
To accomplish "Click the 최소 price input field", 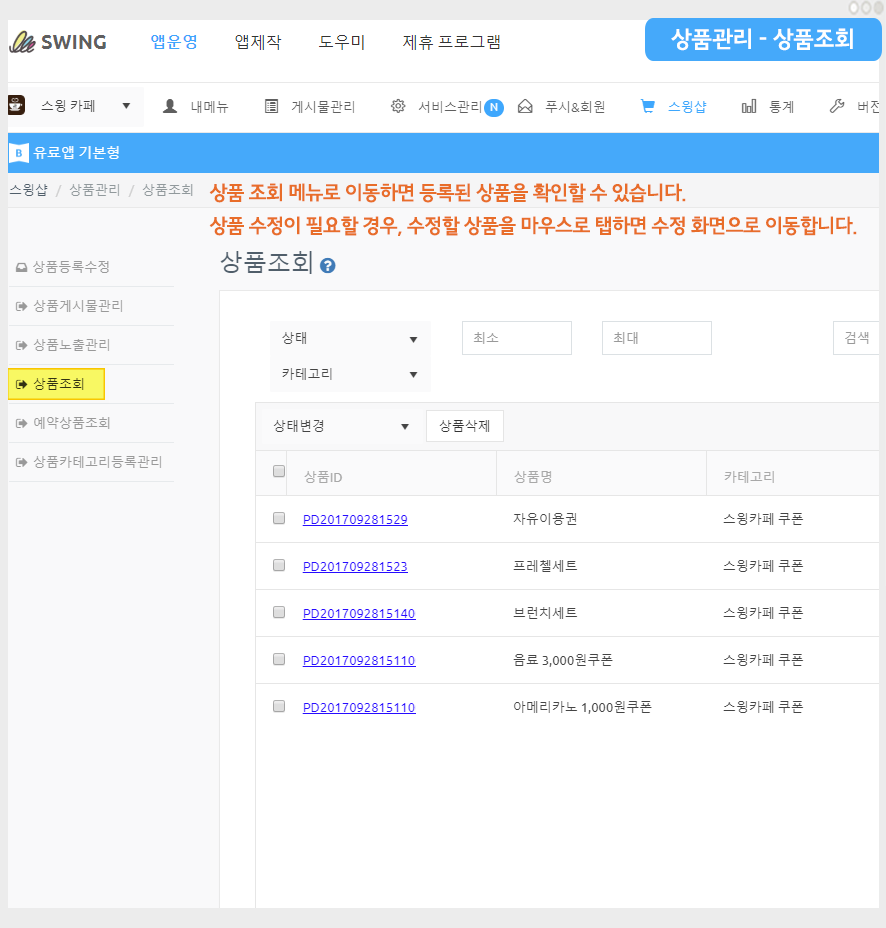I will (x=516, y=338).
